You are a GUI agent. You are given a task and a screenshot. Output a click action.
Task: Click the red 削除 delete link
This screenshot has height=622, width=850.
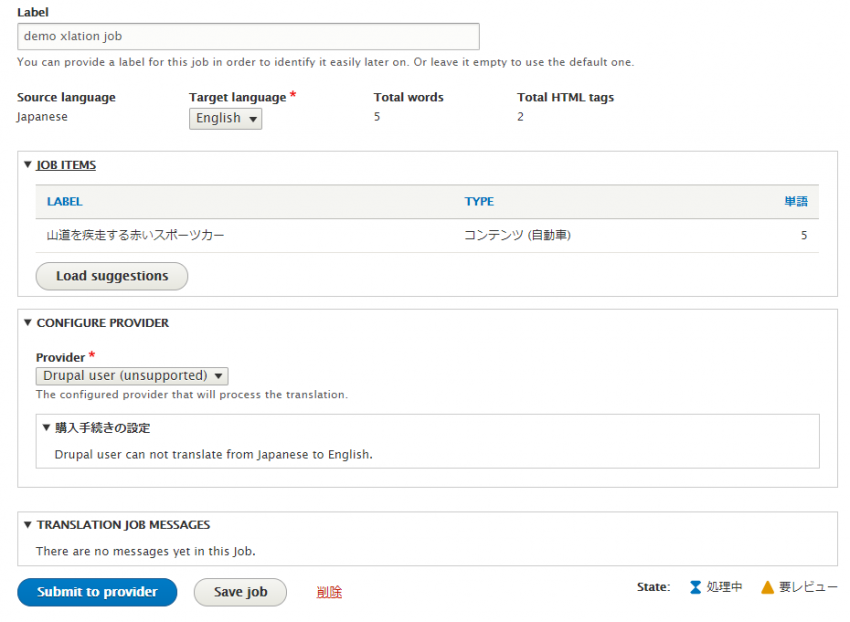[329, 592]
